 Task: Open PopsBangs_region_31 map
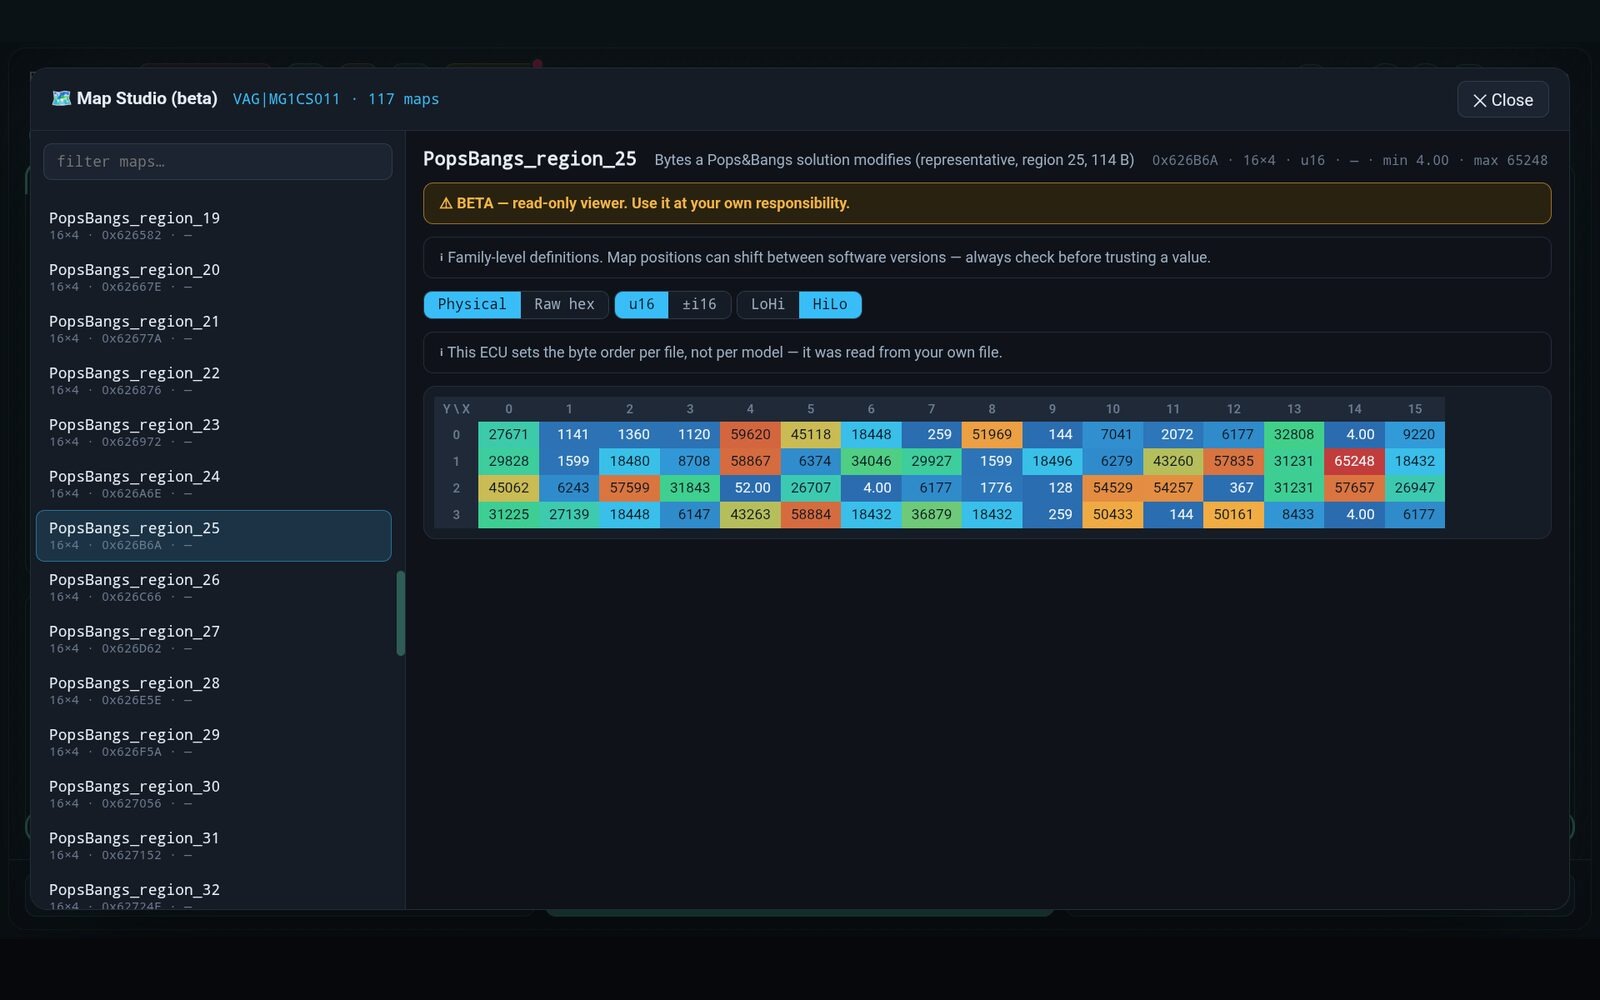click(x=213, y=846)
